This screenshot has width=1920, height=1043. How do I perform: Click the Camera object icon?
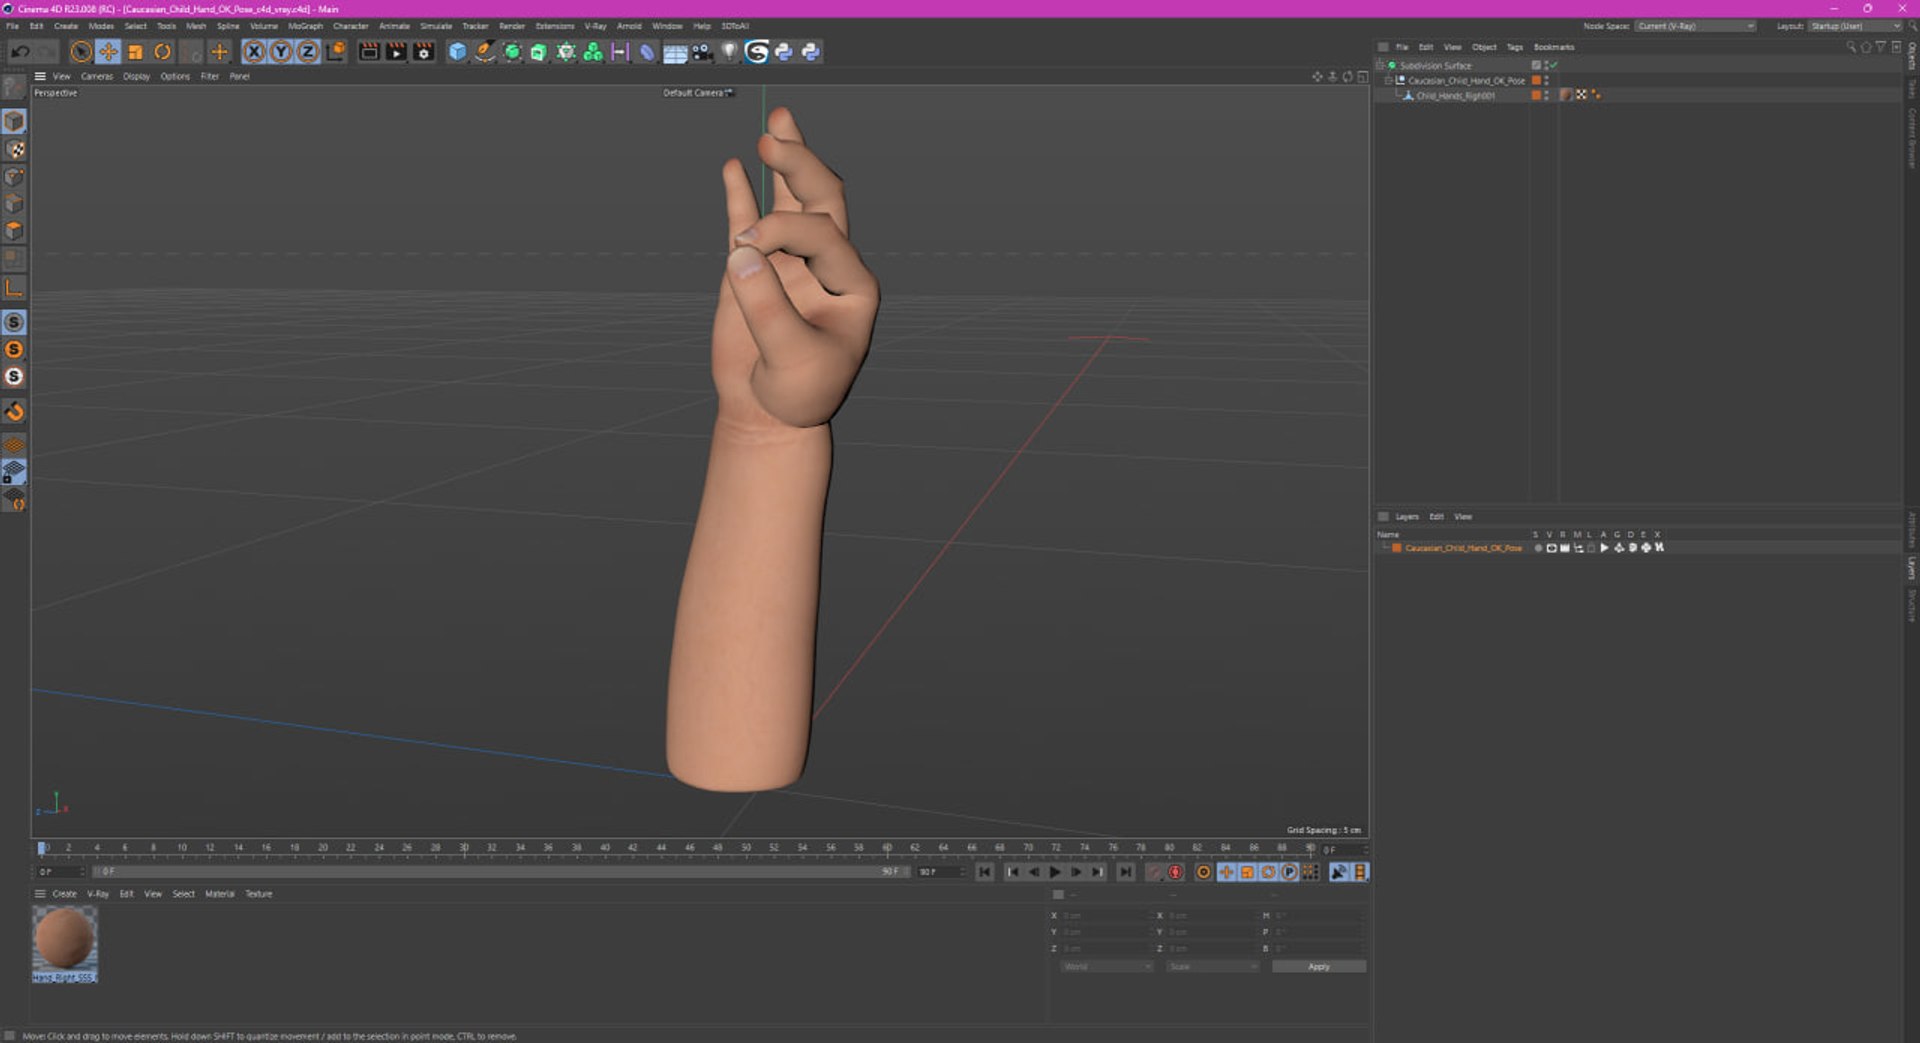702,52
